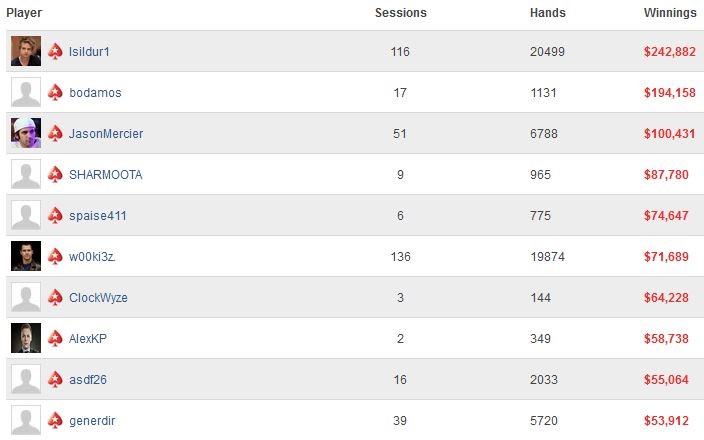Open Isildur1's player profile link

pos(89,52)
